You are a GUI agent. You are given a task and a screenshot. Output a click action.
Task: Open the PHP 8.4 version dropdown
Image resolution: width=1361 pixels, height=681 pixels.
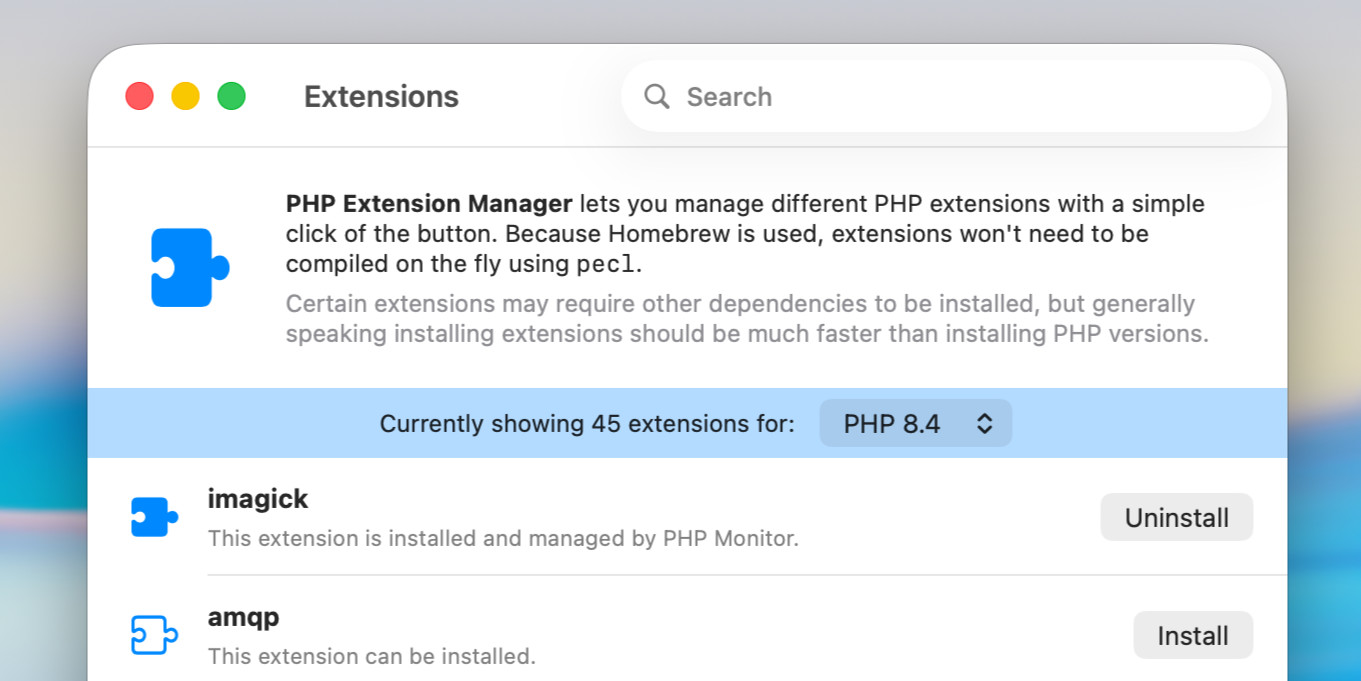point(914,423)
